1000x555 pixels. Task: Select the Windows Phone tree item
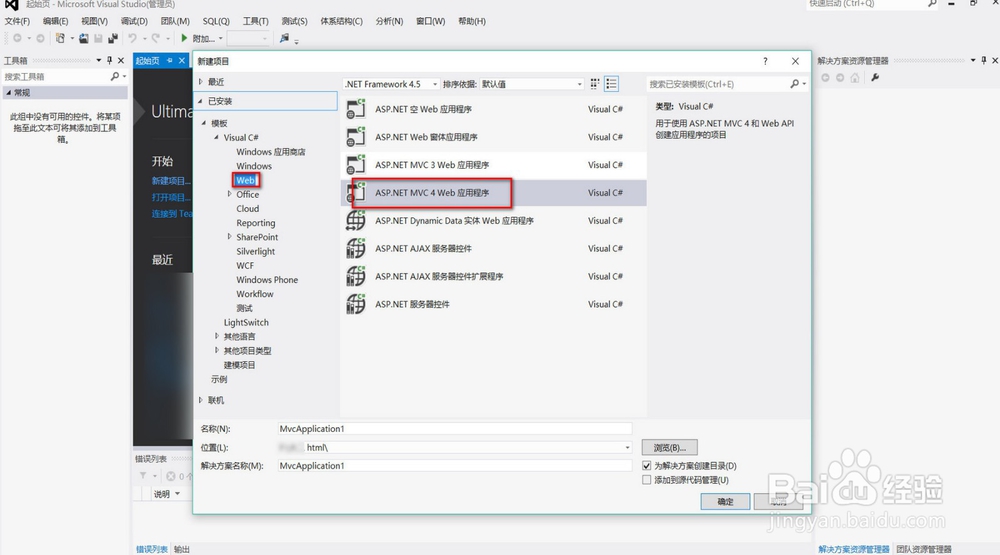[267, 279]
